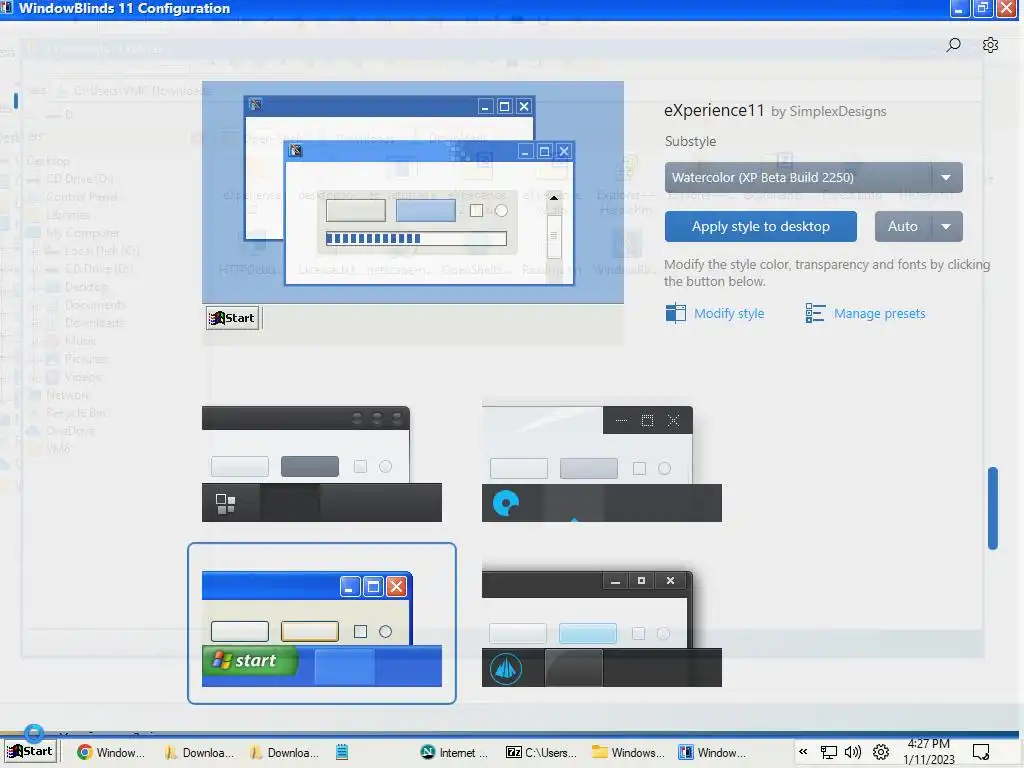Click the by SimplexDesigns author text
Screen dimensions: 1024x768
coord(829,112)
